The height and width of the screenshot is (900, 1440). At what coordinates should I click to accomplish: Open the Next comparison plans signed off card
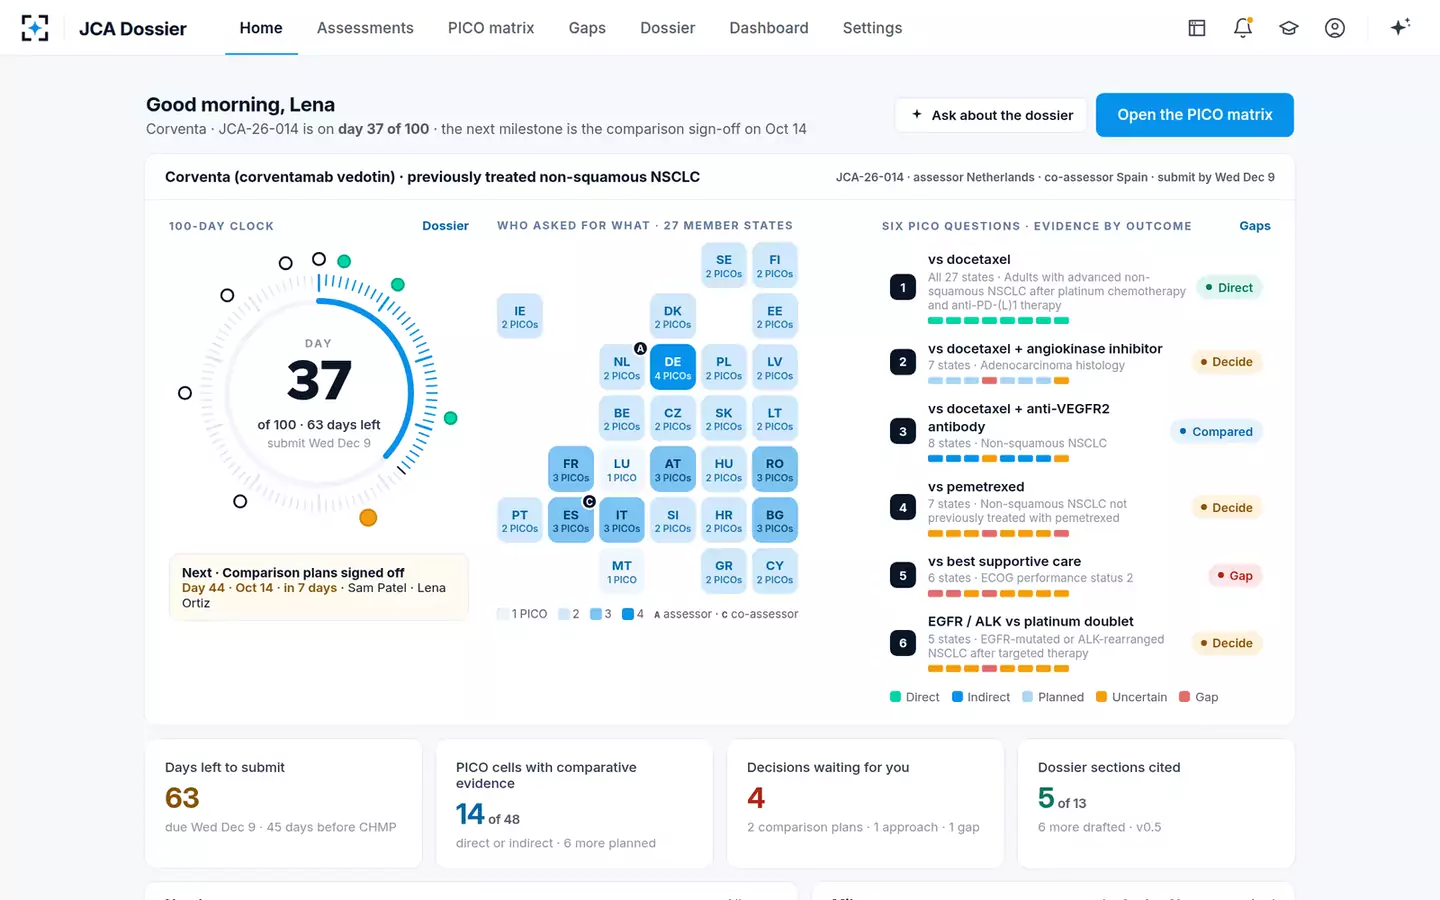[319, 588]
